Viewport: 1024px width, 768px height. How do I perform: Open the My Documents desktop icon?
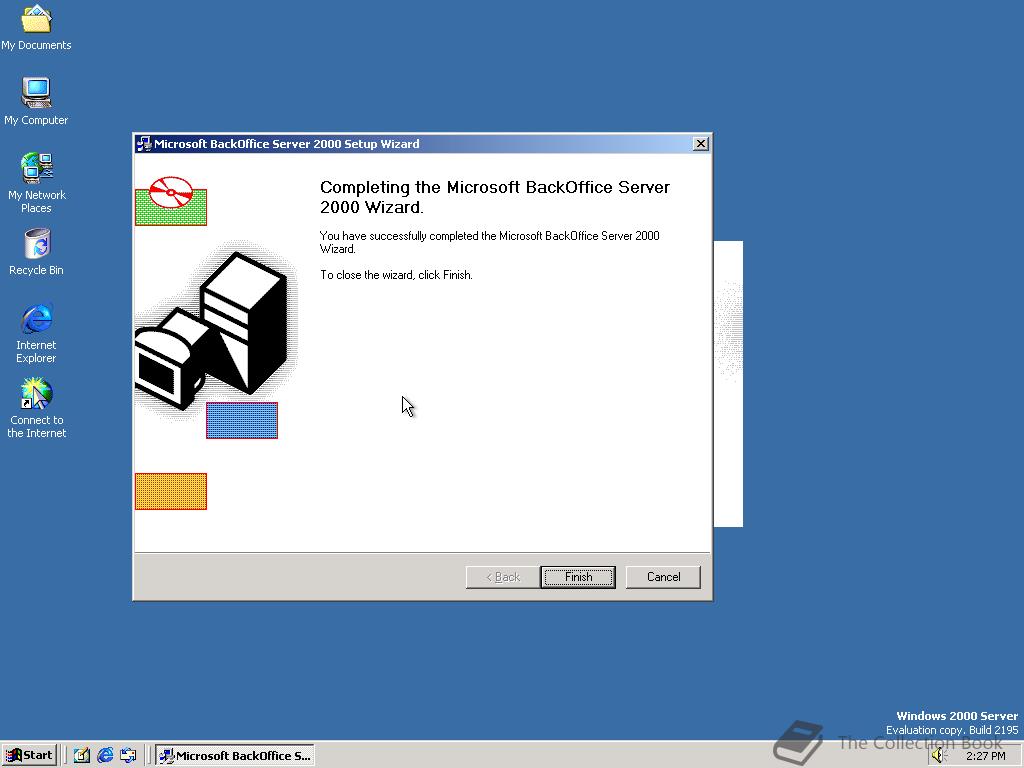coord(36,27)
